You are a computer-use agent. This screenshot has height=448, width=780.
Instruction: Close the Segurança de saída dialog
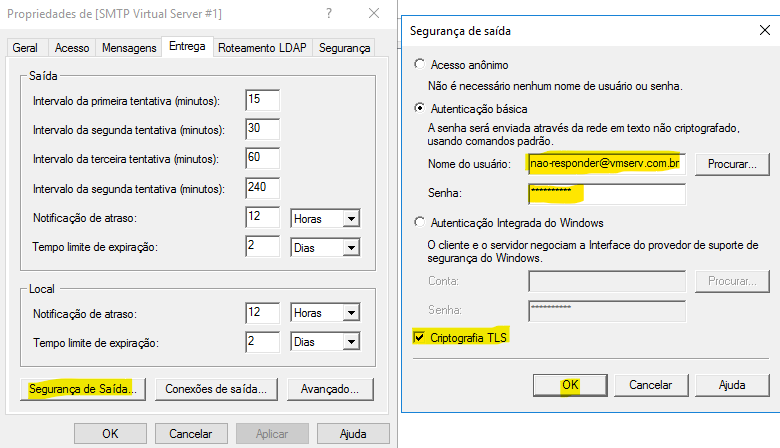(x=765, y=30)
